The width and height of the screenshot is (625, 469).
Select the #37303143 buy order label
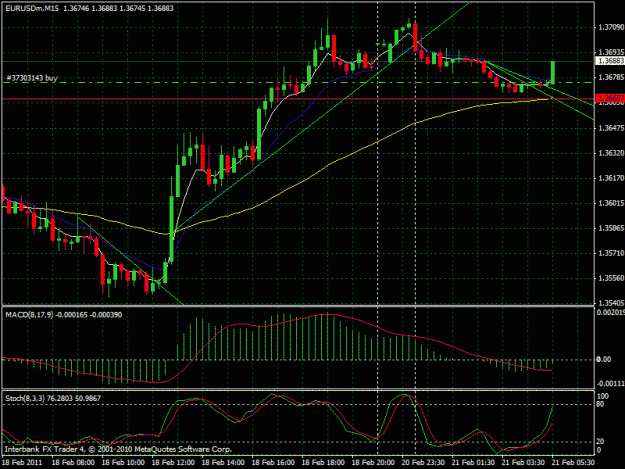pos(32,78)
